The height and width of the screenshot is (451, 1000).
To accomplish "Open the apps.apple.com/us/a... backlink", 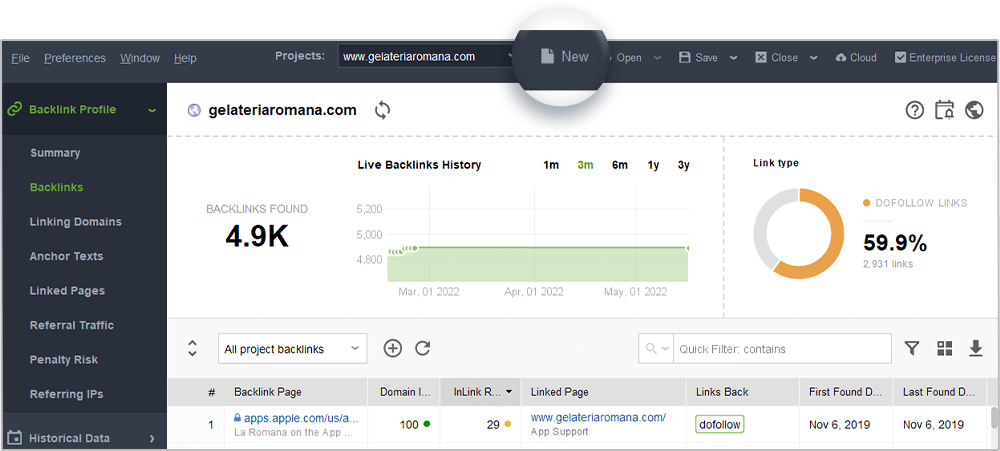I will pyautogui.click(x=301, y=418).
